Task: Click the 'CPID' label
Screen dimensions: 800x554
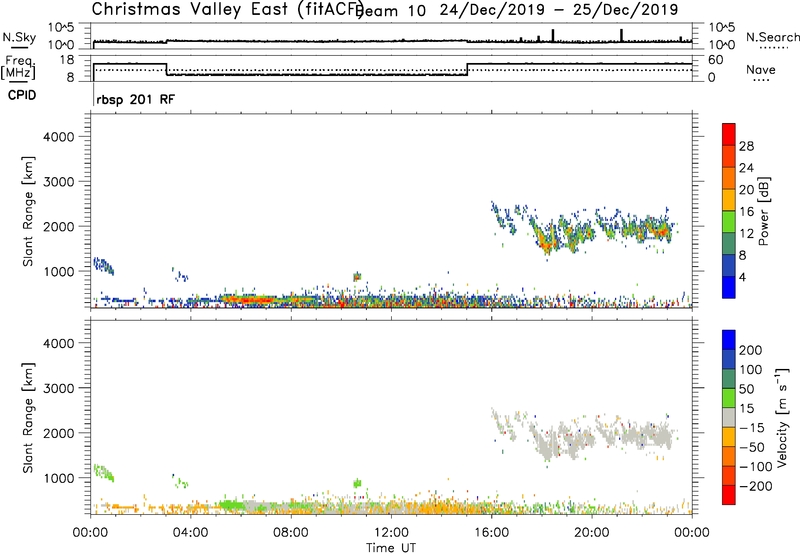Action: pos(22,95)
